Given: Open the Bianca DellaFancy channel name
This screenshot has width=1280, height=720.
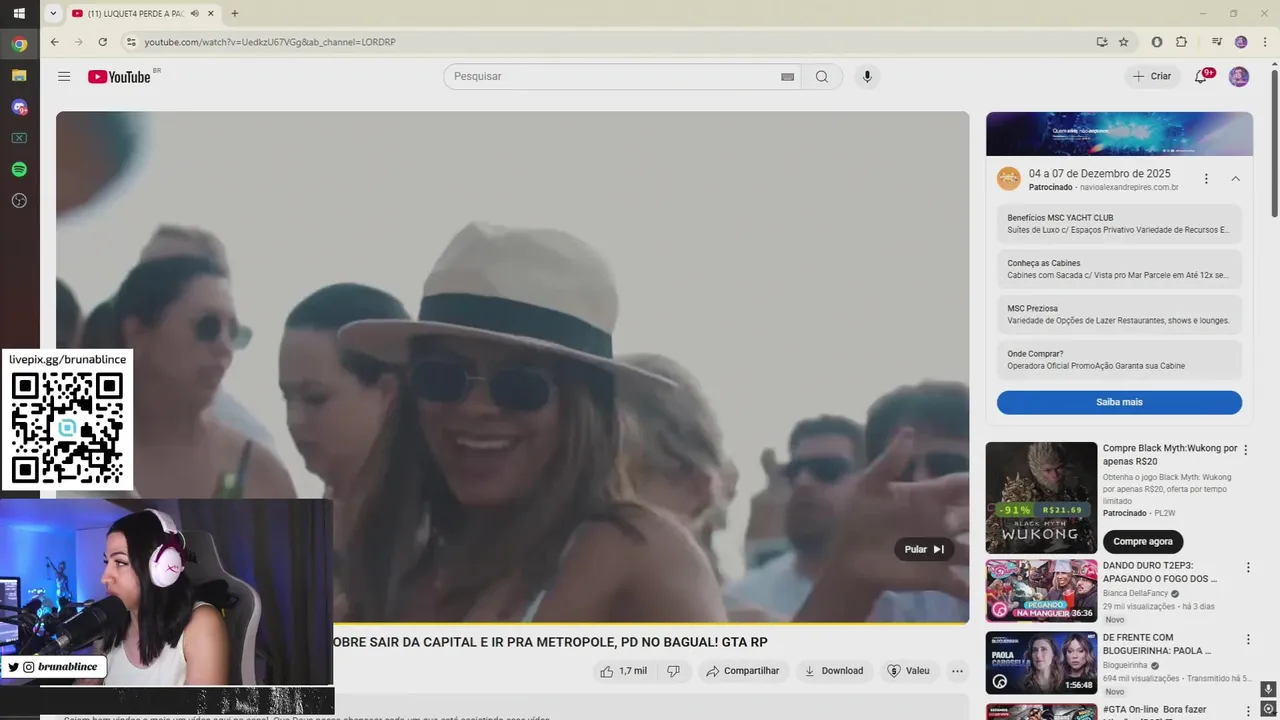Looking at the screenshot, I should pos(1137,593).
